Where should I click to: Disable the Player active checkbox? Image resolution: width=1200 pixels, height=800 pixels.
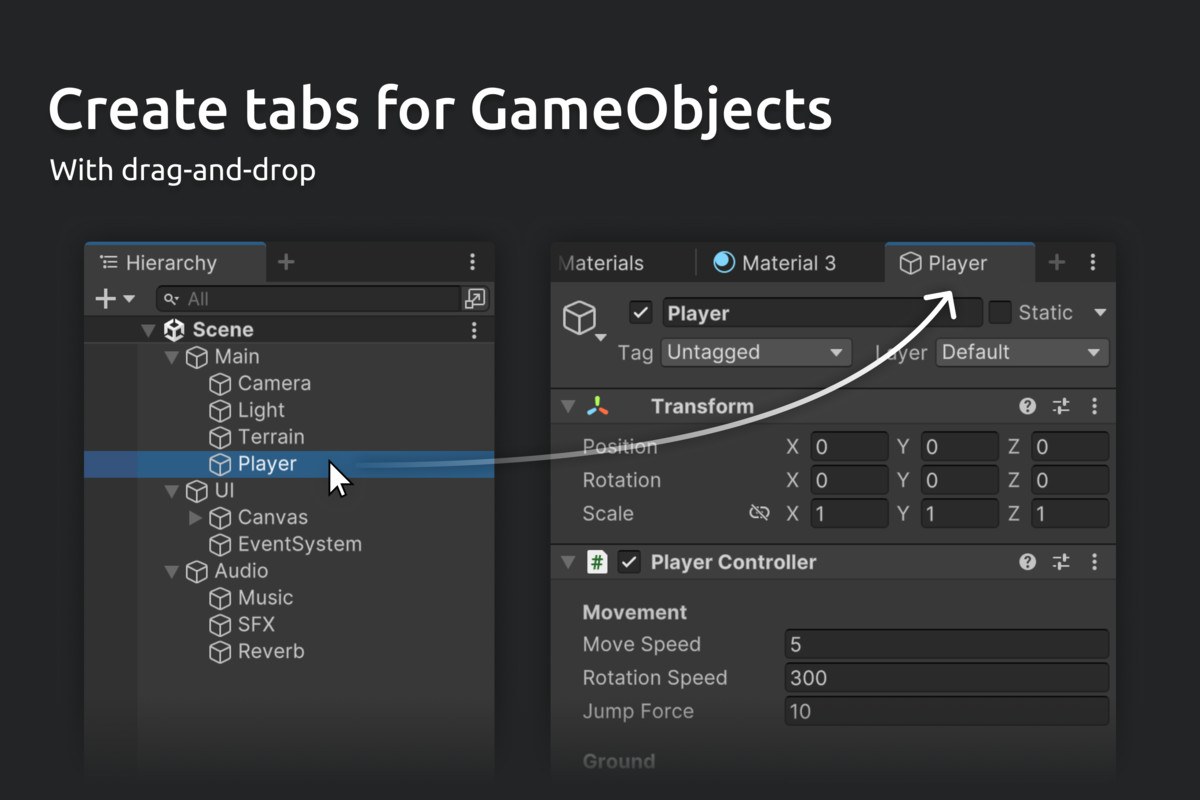pyautogui.click(x=641, y=313)
